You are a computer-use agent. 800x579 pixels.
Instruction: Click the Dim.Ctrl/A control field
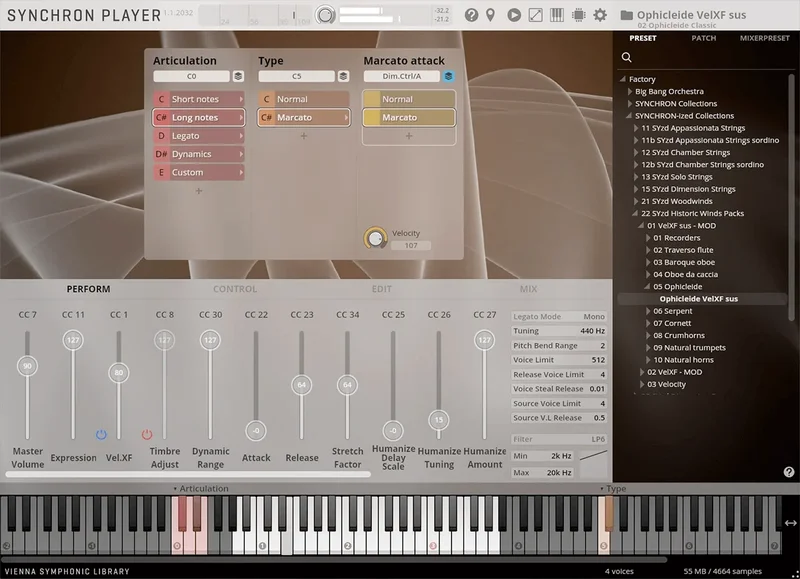pos(402,76)
